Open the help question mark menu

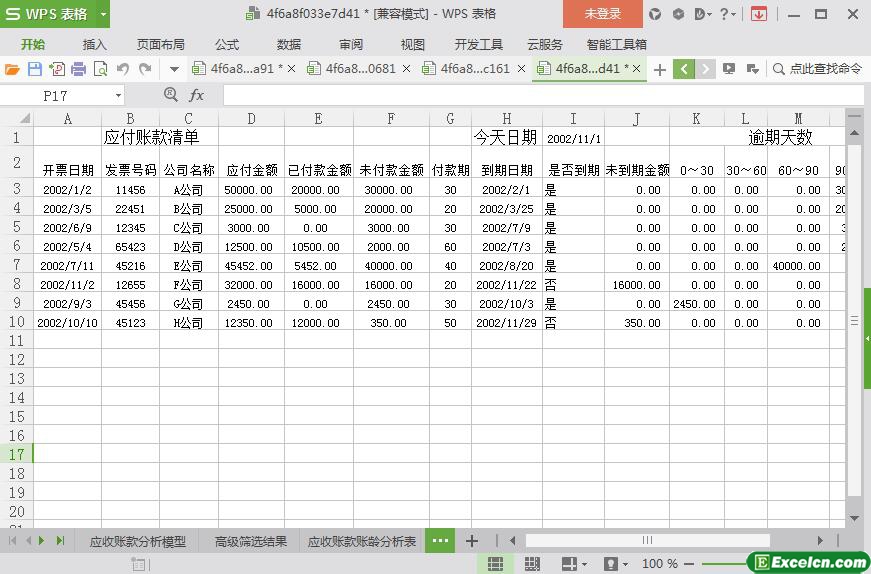click(x=727, y=14)
